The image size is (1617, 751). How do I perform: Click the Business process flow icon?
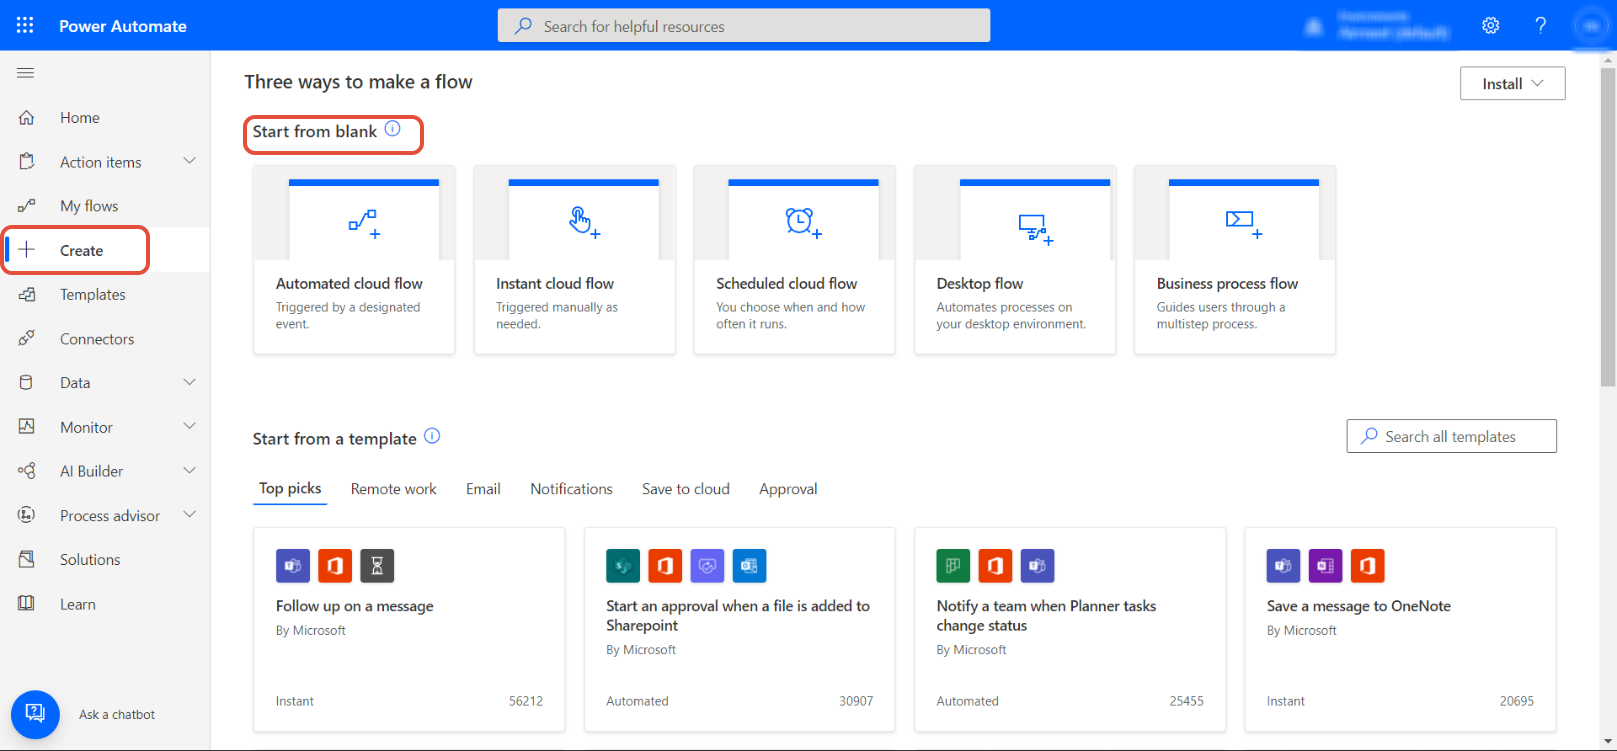tap(1244, 224)
